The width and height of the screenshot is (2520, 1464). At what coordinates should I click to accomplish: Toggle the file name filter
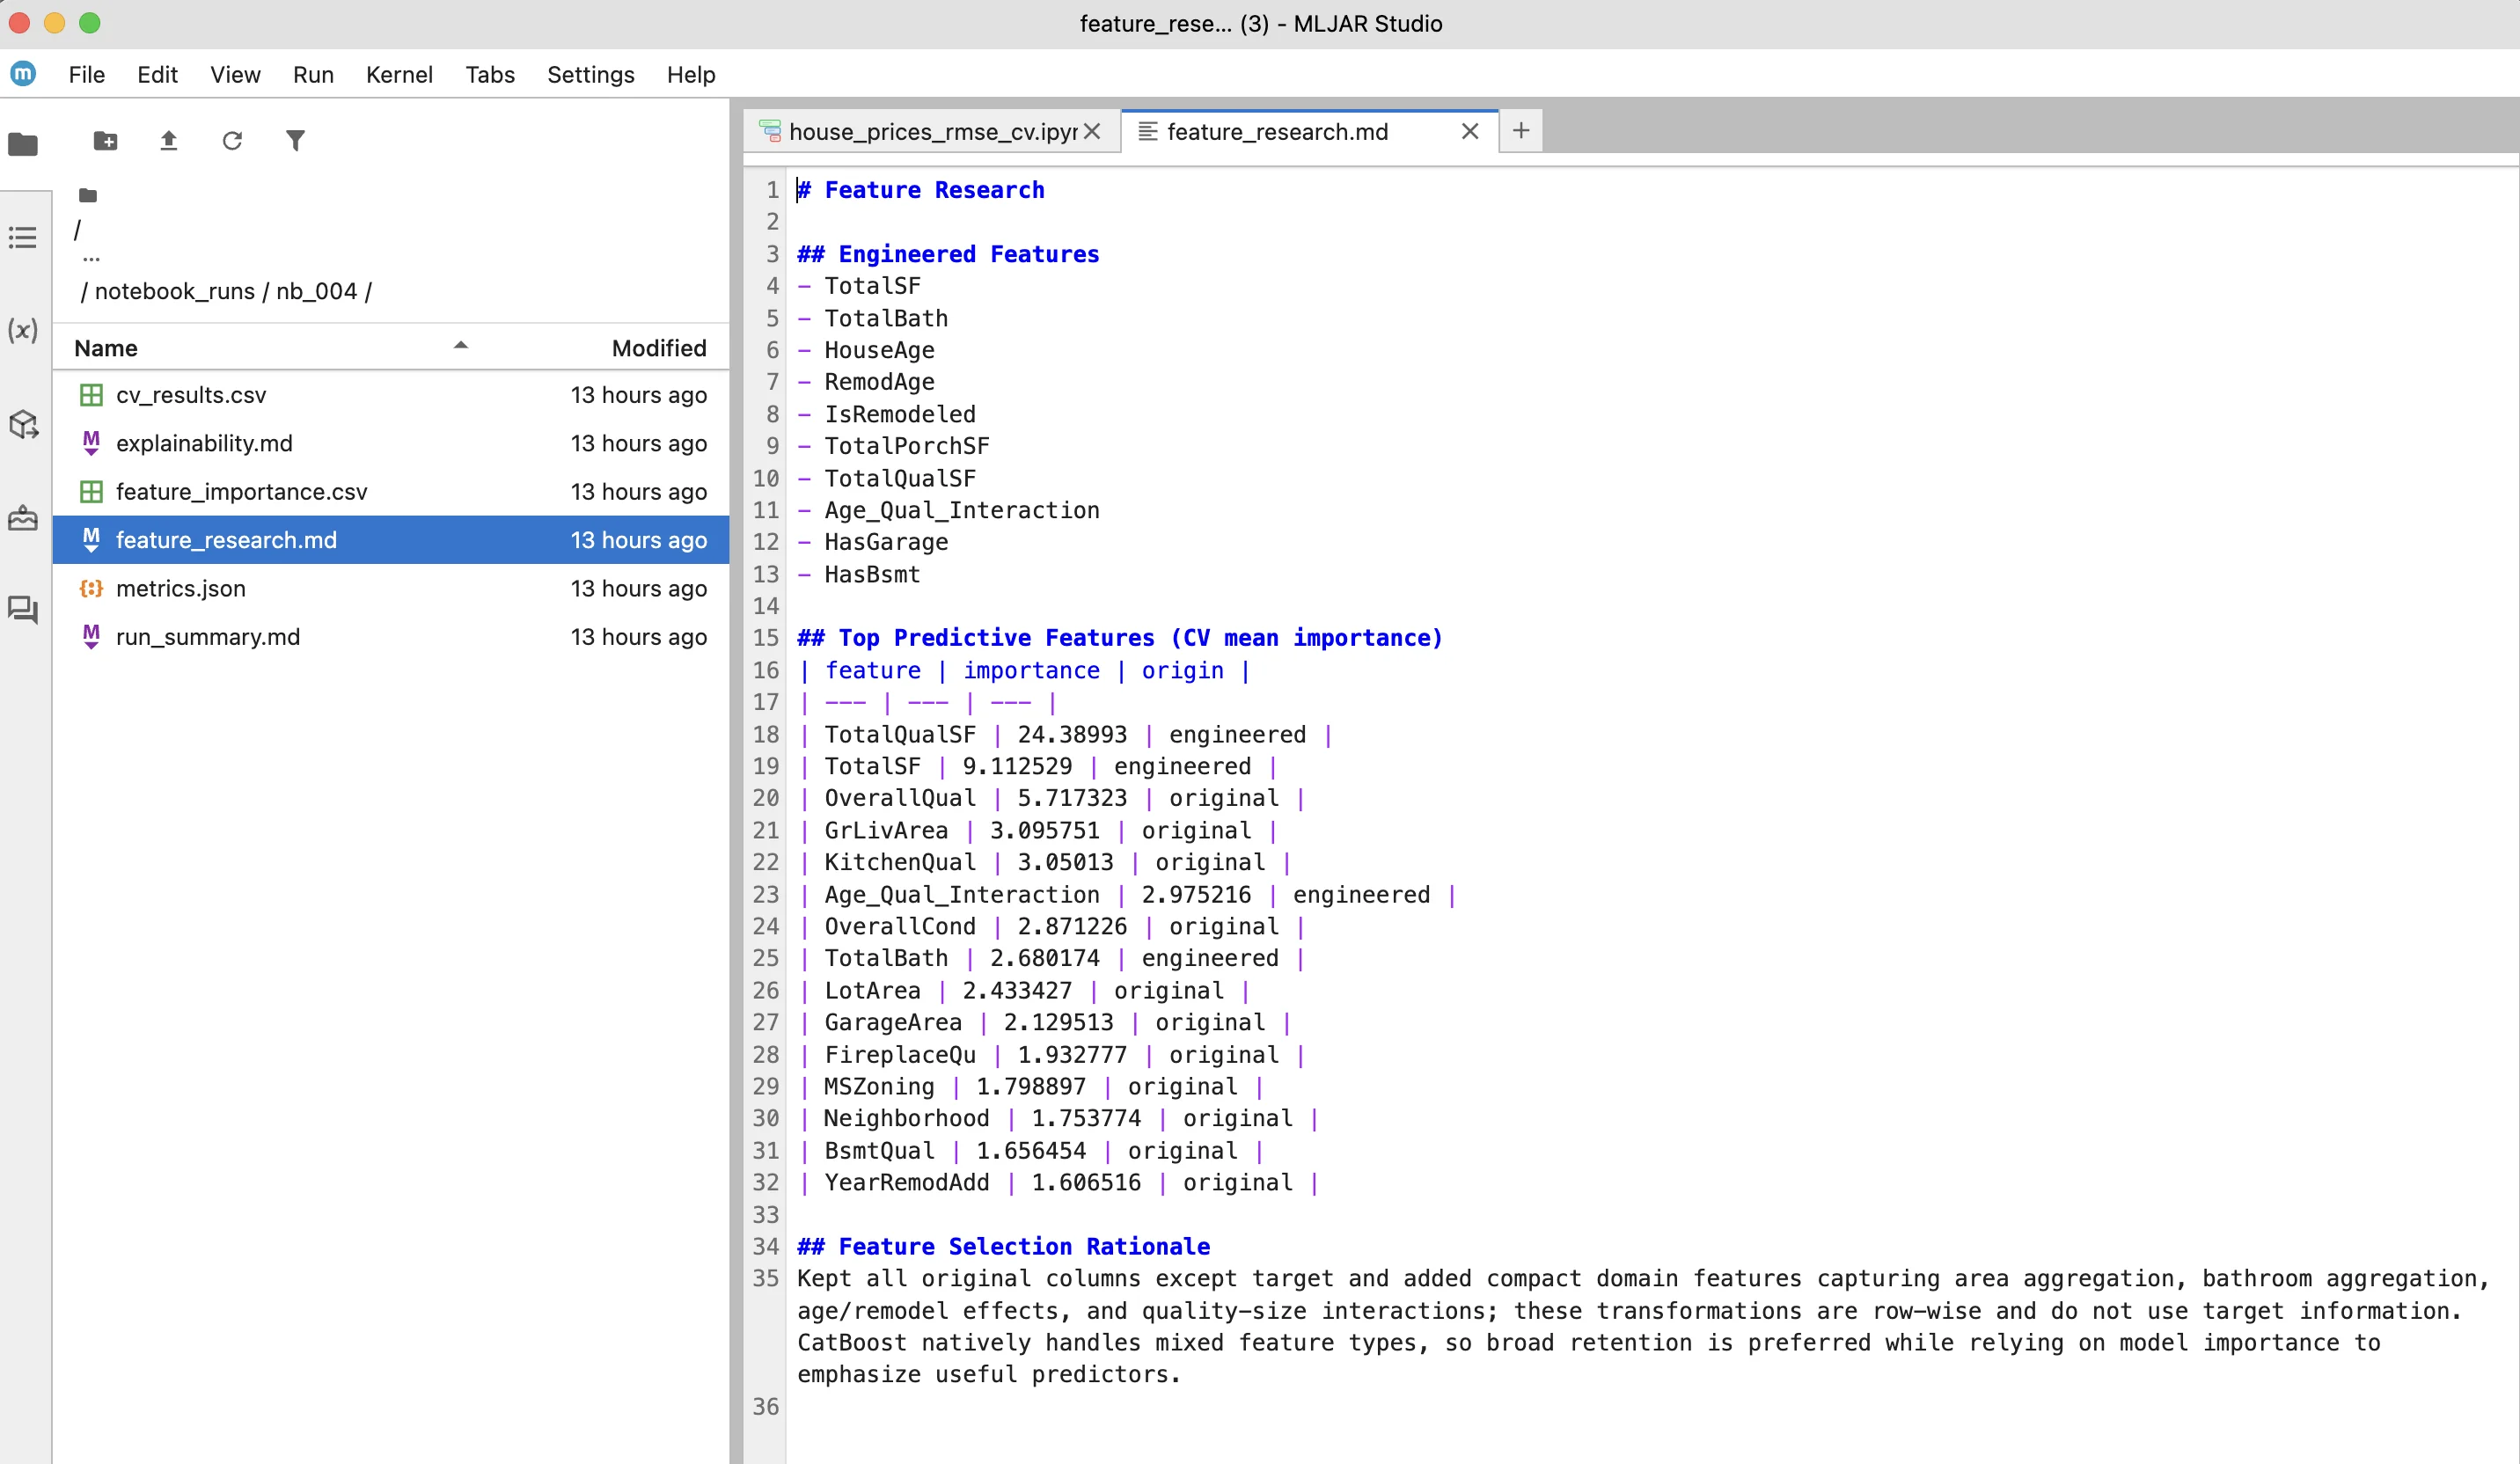click(x=296, y=141)
